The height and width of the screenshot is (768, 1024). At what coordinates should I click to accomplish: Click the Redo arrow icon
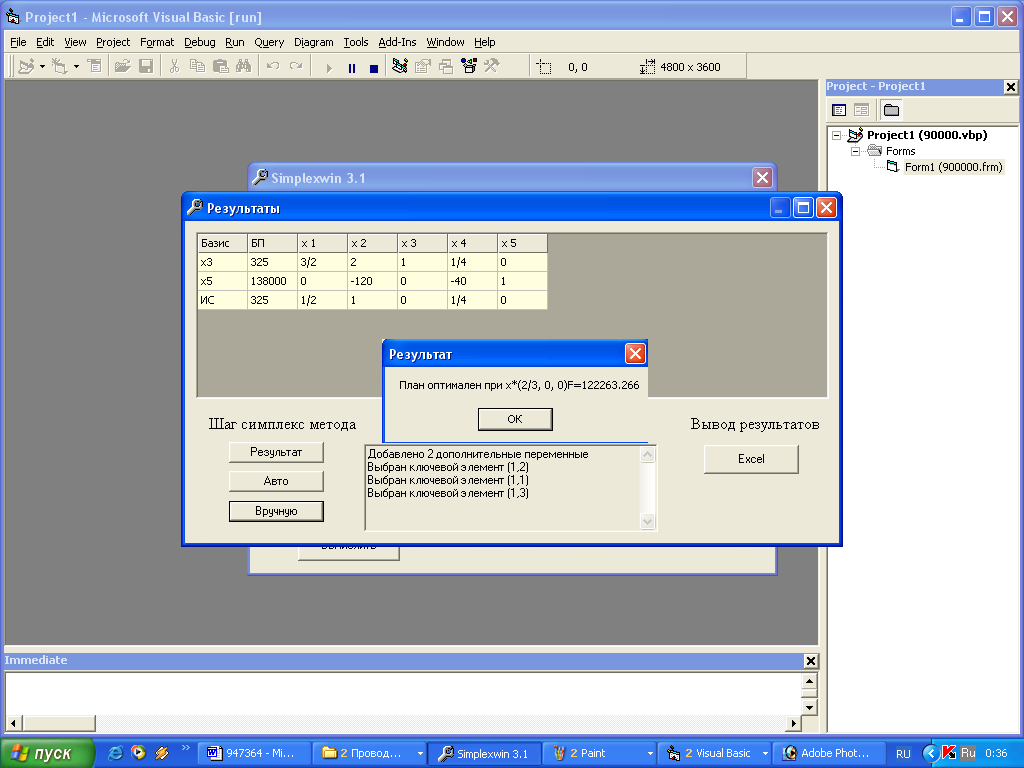296,67
